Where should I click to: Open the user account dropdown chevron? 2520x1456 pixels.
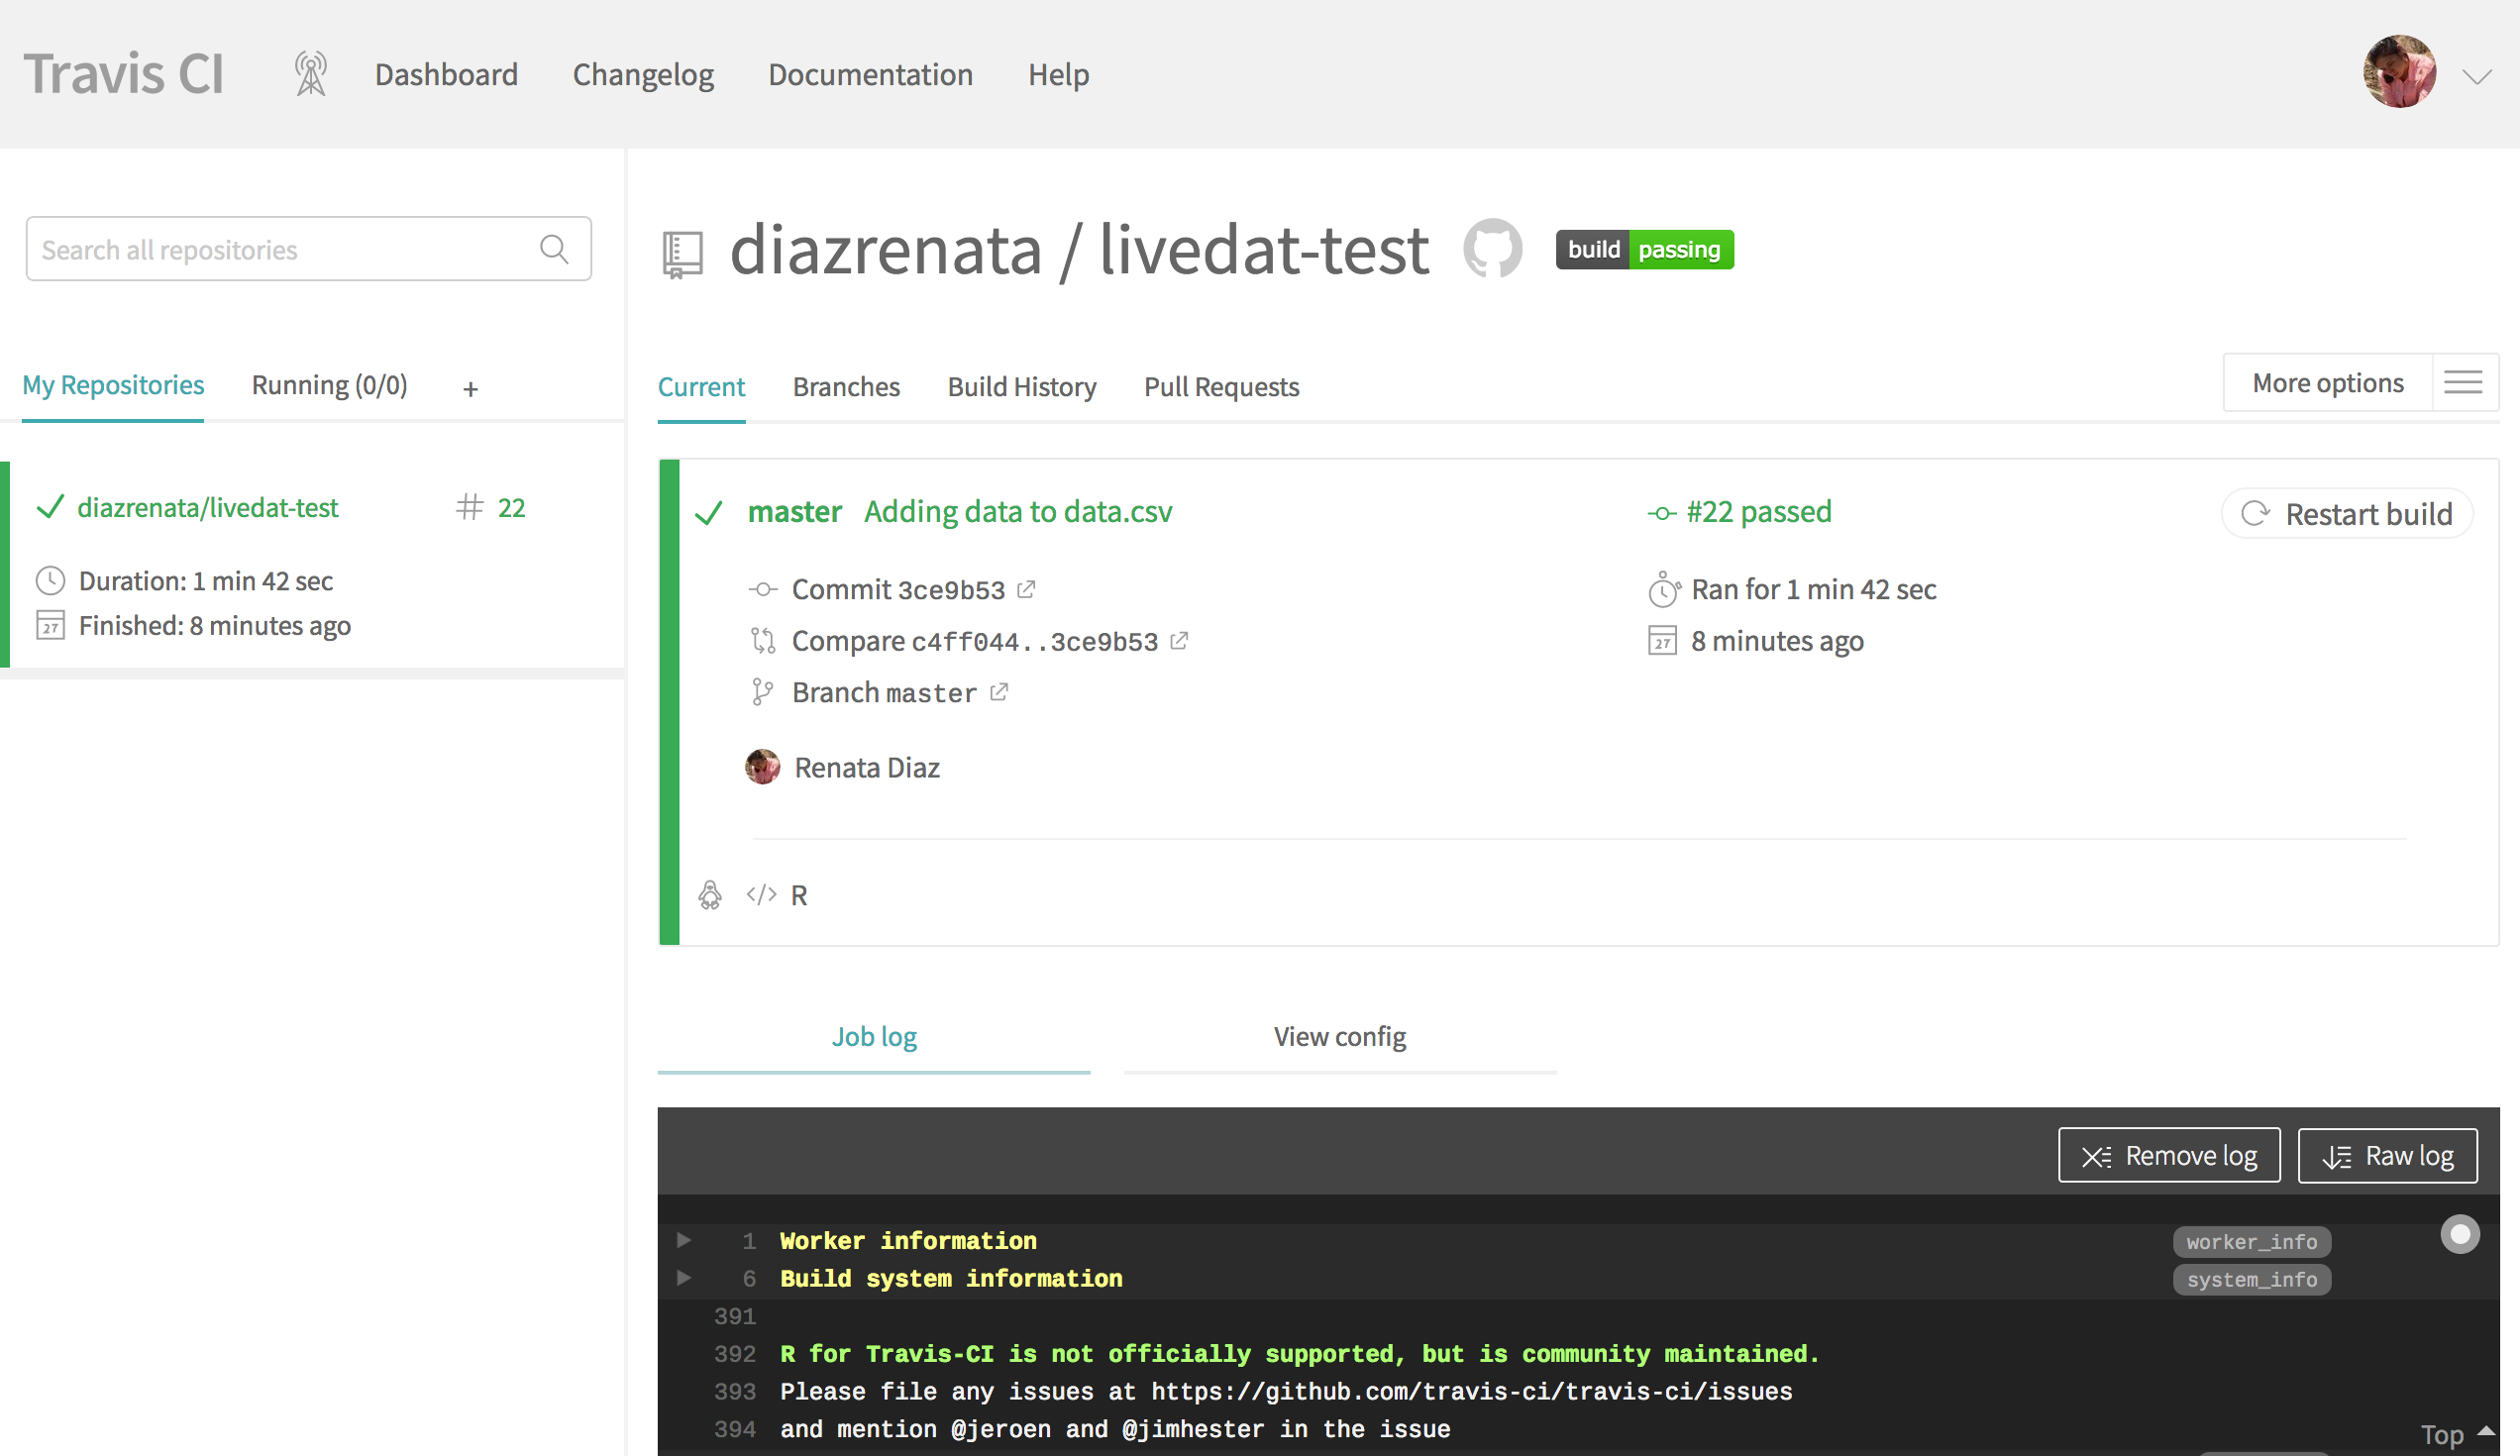coord(2477,77)
